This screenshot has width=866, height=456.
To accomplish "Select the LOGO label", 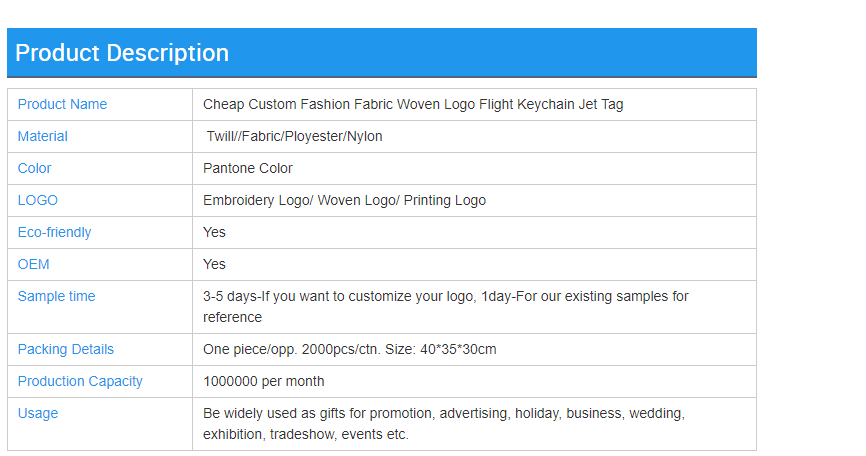I will pos(38,200).
